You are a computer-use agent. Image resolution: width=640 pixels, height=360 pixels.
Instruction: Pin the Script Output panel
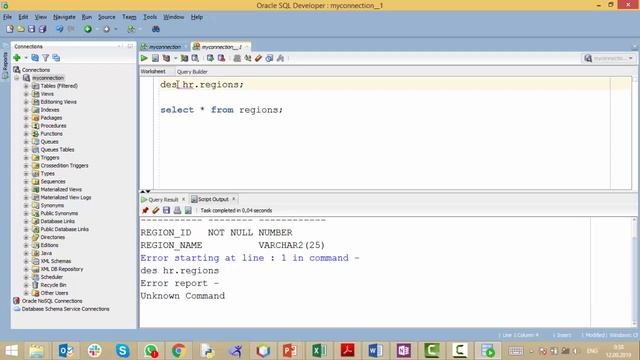[x=145, y=210]
